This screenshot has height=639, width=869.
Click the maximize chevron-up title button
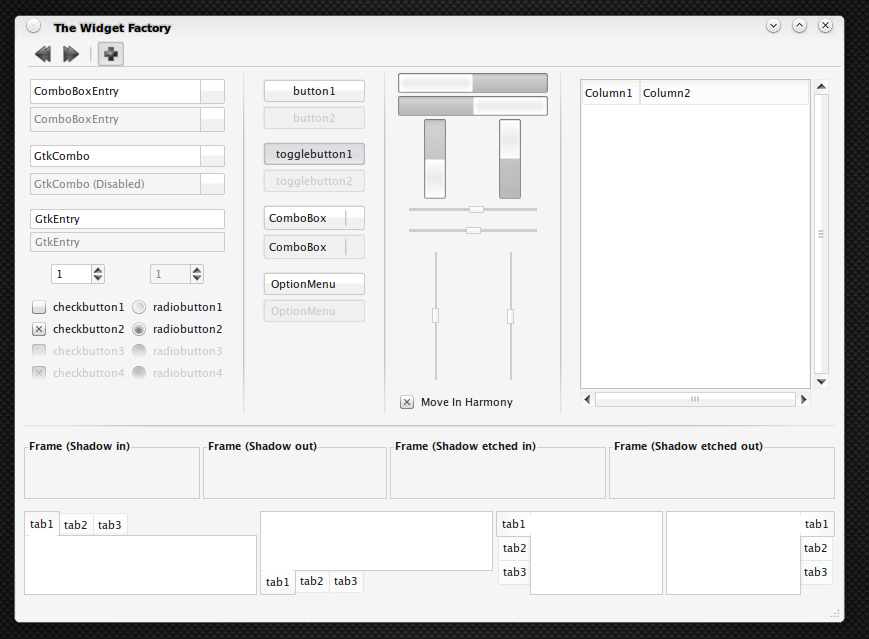[x=799, y=25]
